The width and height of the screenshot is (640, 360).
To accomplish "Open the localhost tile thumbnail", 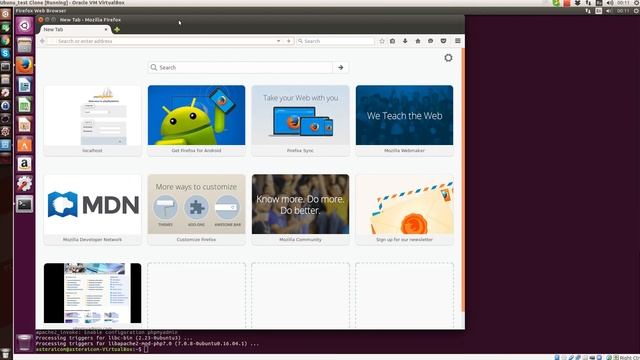I will (x=93, y=115).
